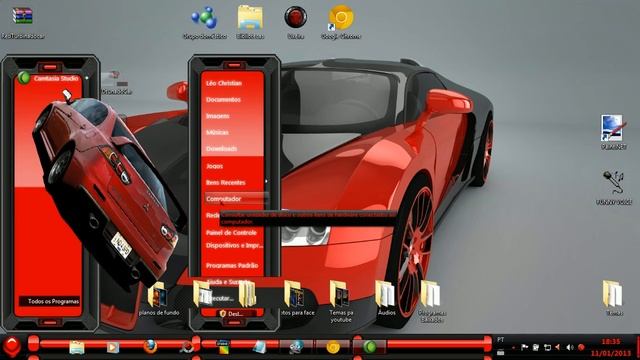Click the Windows Media Player taskbar icon
640x360 pixels.
click(x=113, y=347)
